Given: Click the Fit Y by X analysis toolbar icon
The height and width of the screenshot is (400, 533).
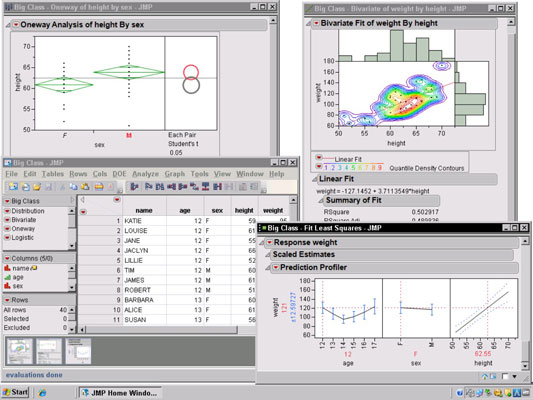Looking at the screenshot, I should (149, 186).
